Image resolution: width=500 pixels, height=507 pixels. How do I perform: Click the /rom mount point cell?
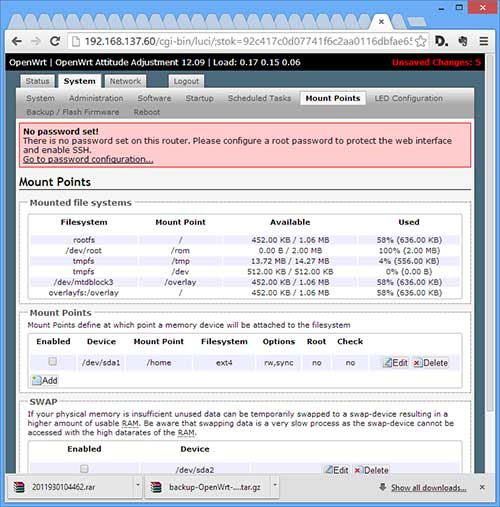coord(180,250)
